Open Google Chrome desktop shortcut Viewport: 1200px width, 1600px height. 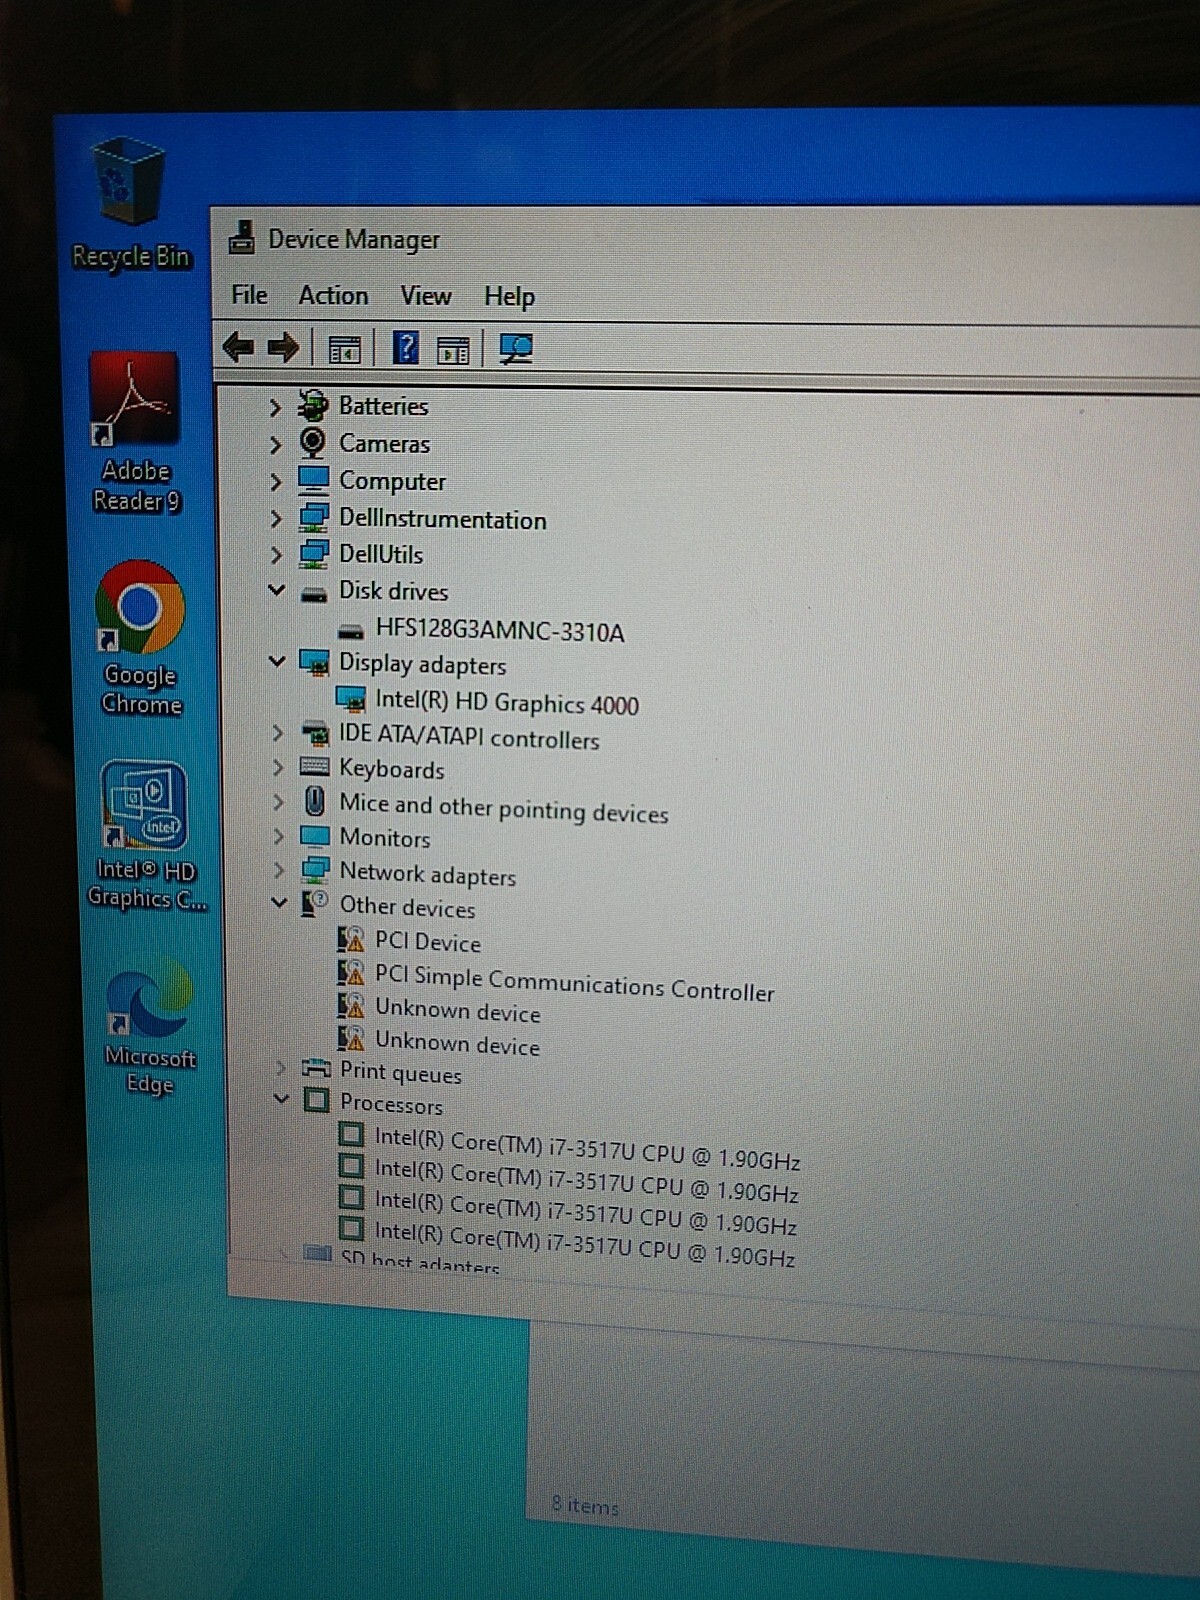pos(140,638)
